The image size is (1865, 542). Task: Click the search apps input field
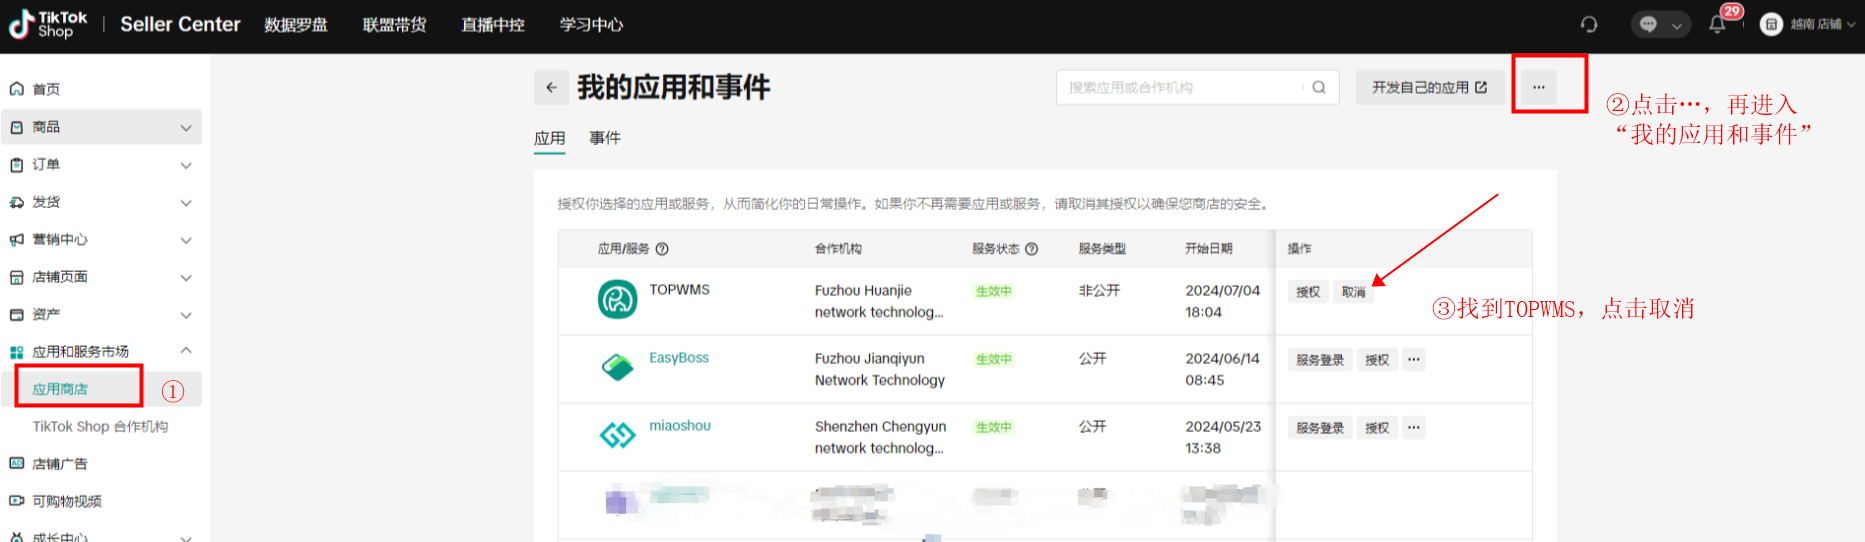[1180, 88]
